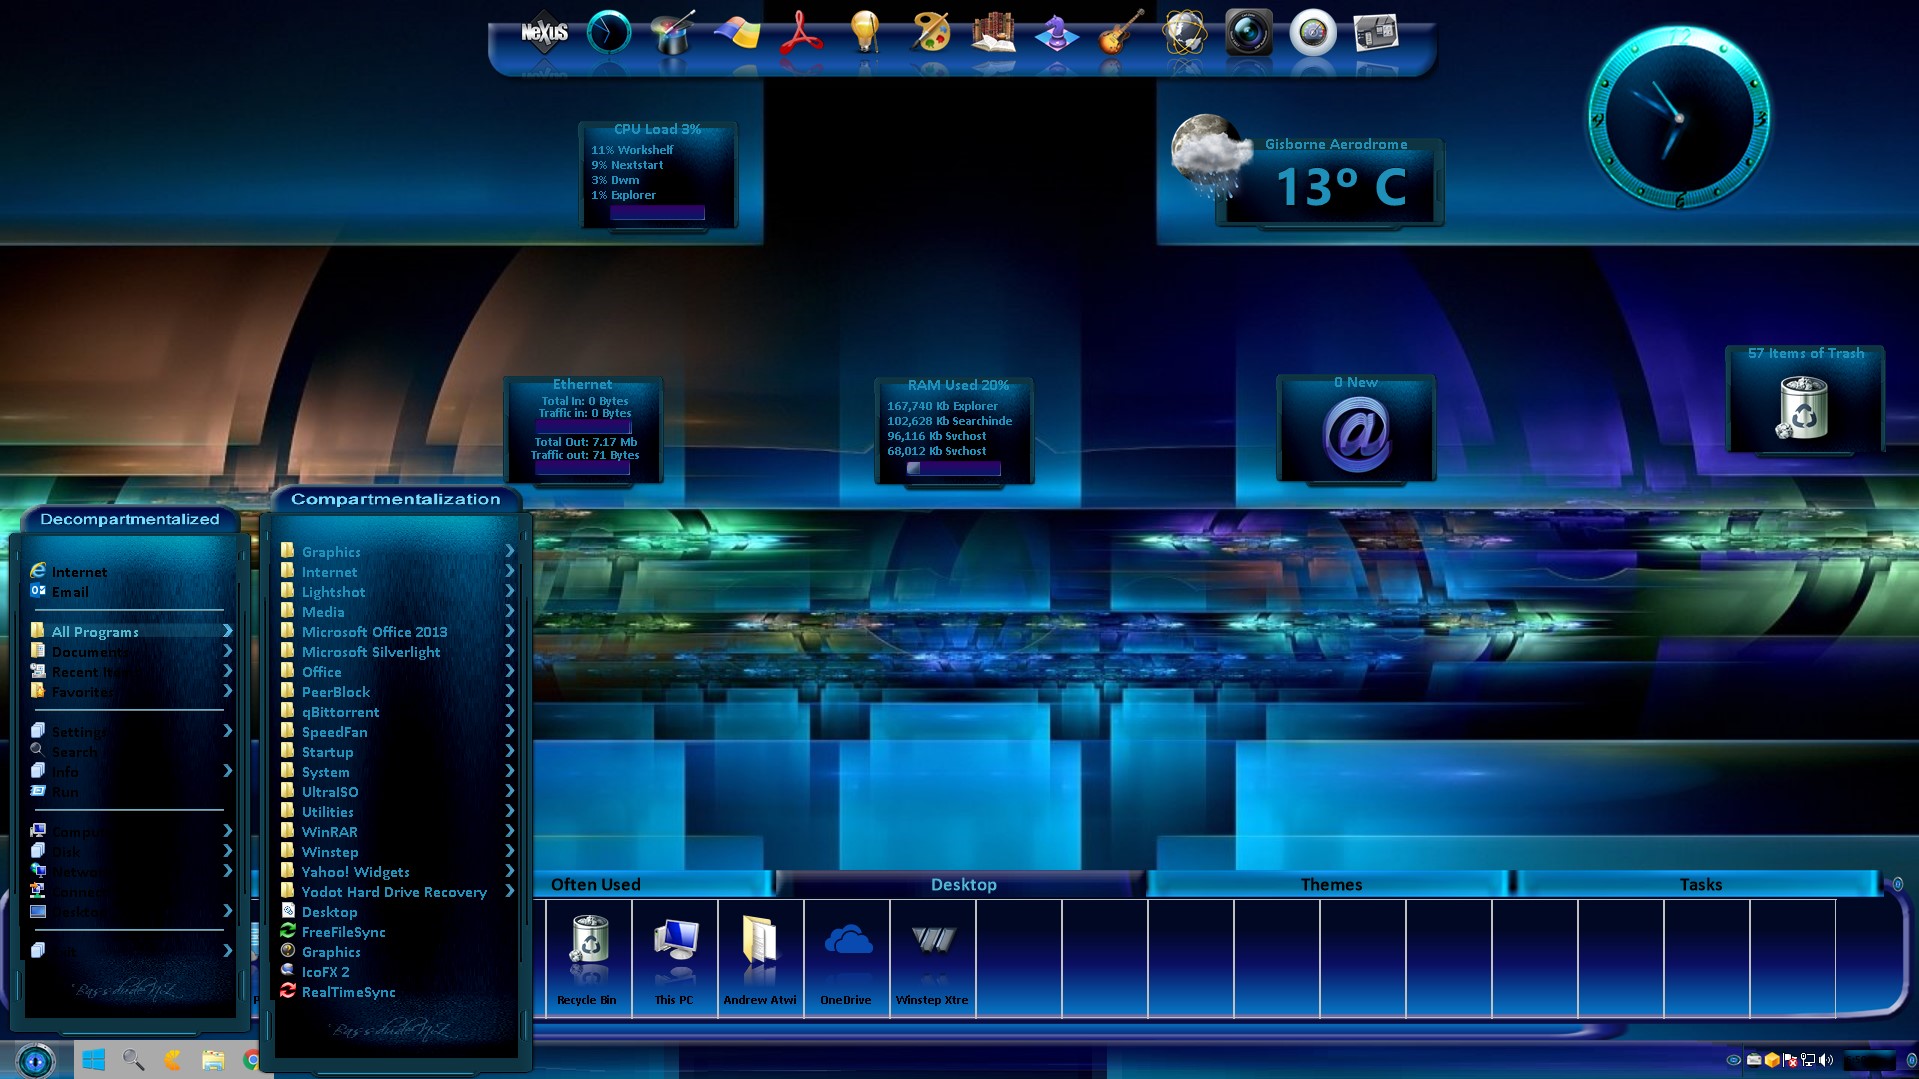The width and height of the screenshot is (1919, 1079).
Task: Open the Tasks tab
Action: click(1700, 884)
